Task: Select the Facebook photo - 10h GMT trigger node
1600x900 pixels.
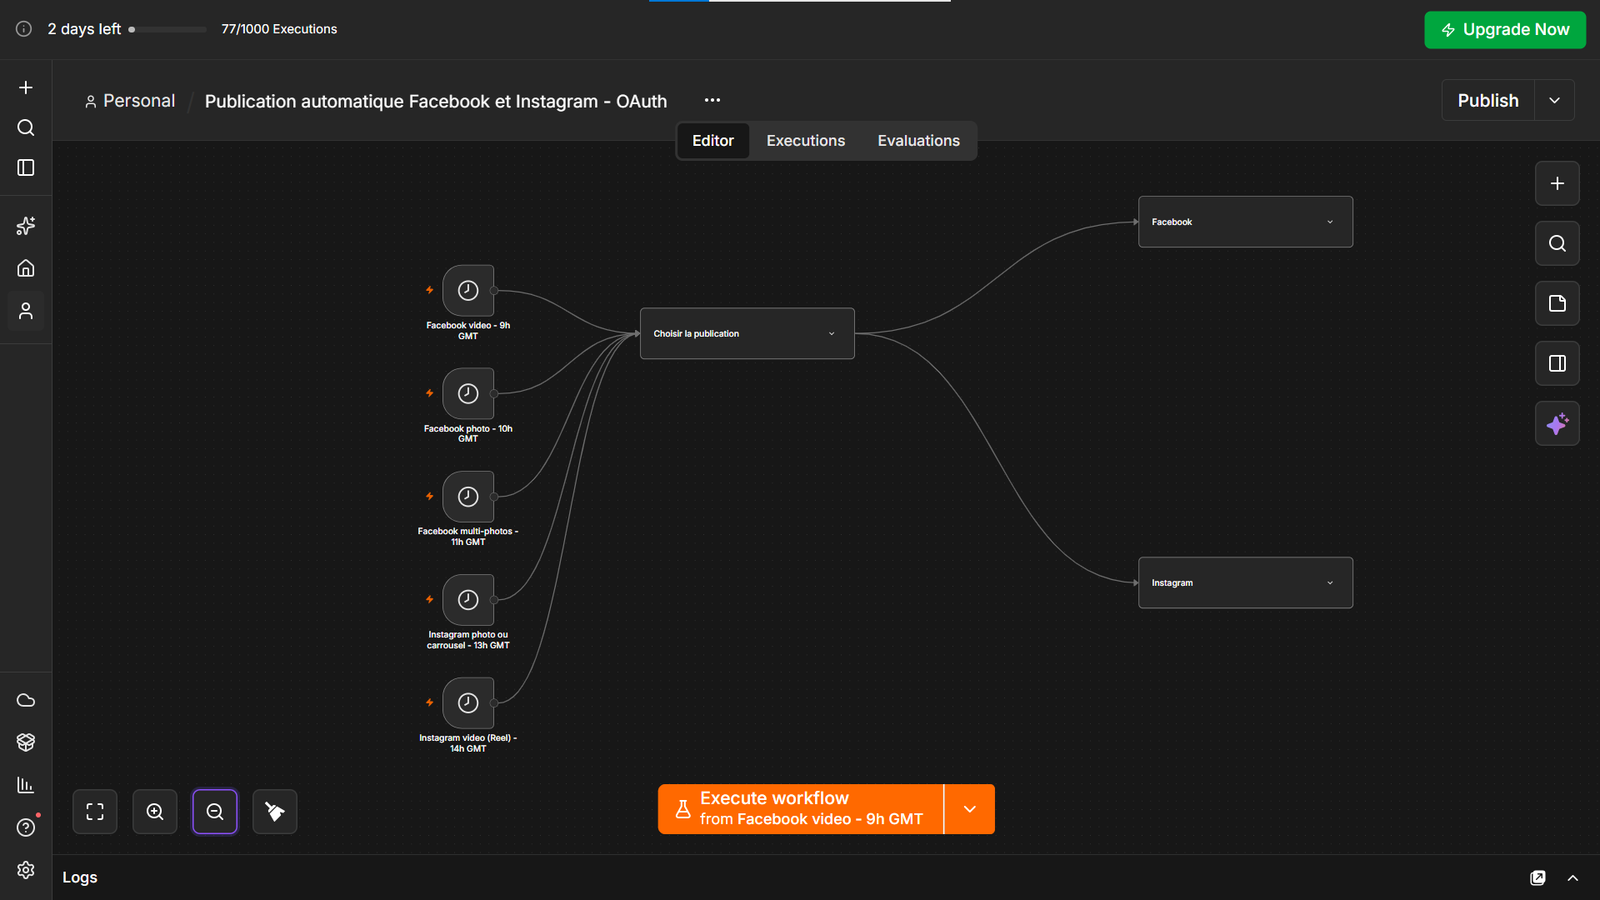Action: (468, 394)
